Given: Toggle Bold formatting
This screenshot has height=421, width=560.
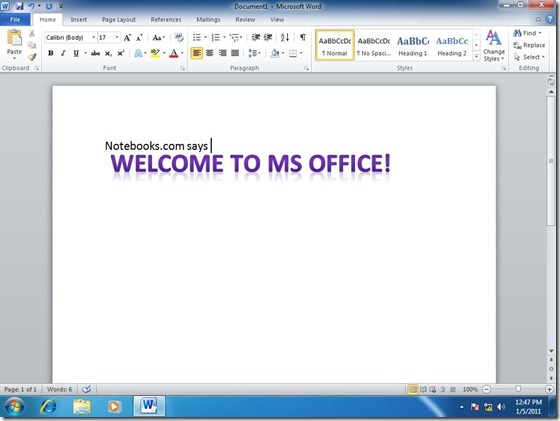Looking at the screenshot, I should (x=51, y=53).
